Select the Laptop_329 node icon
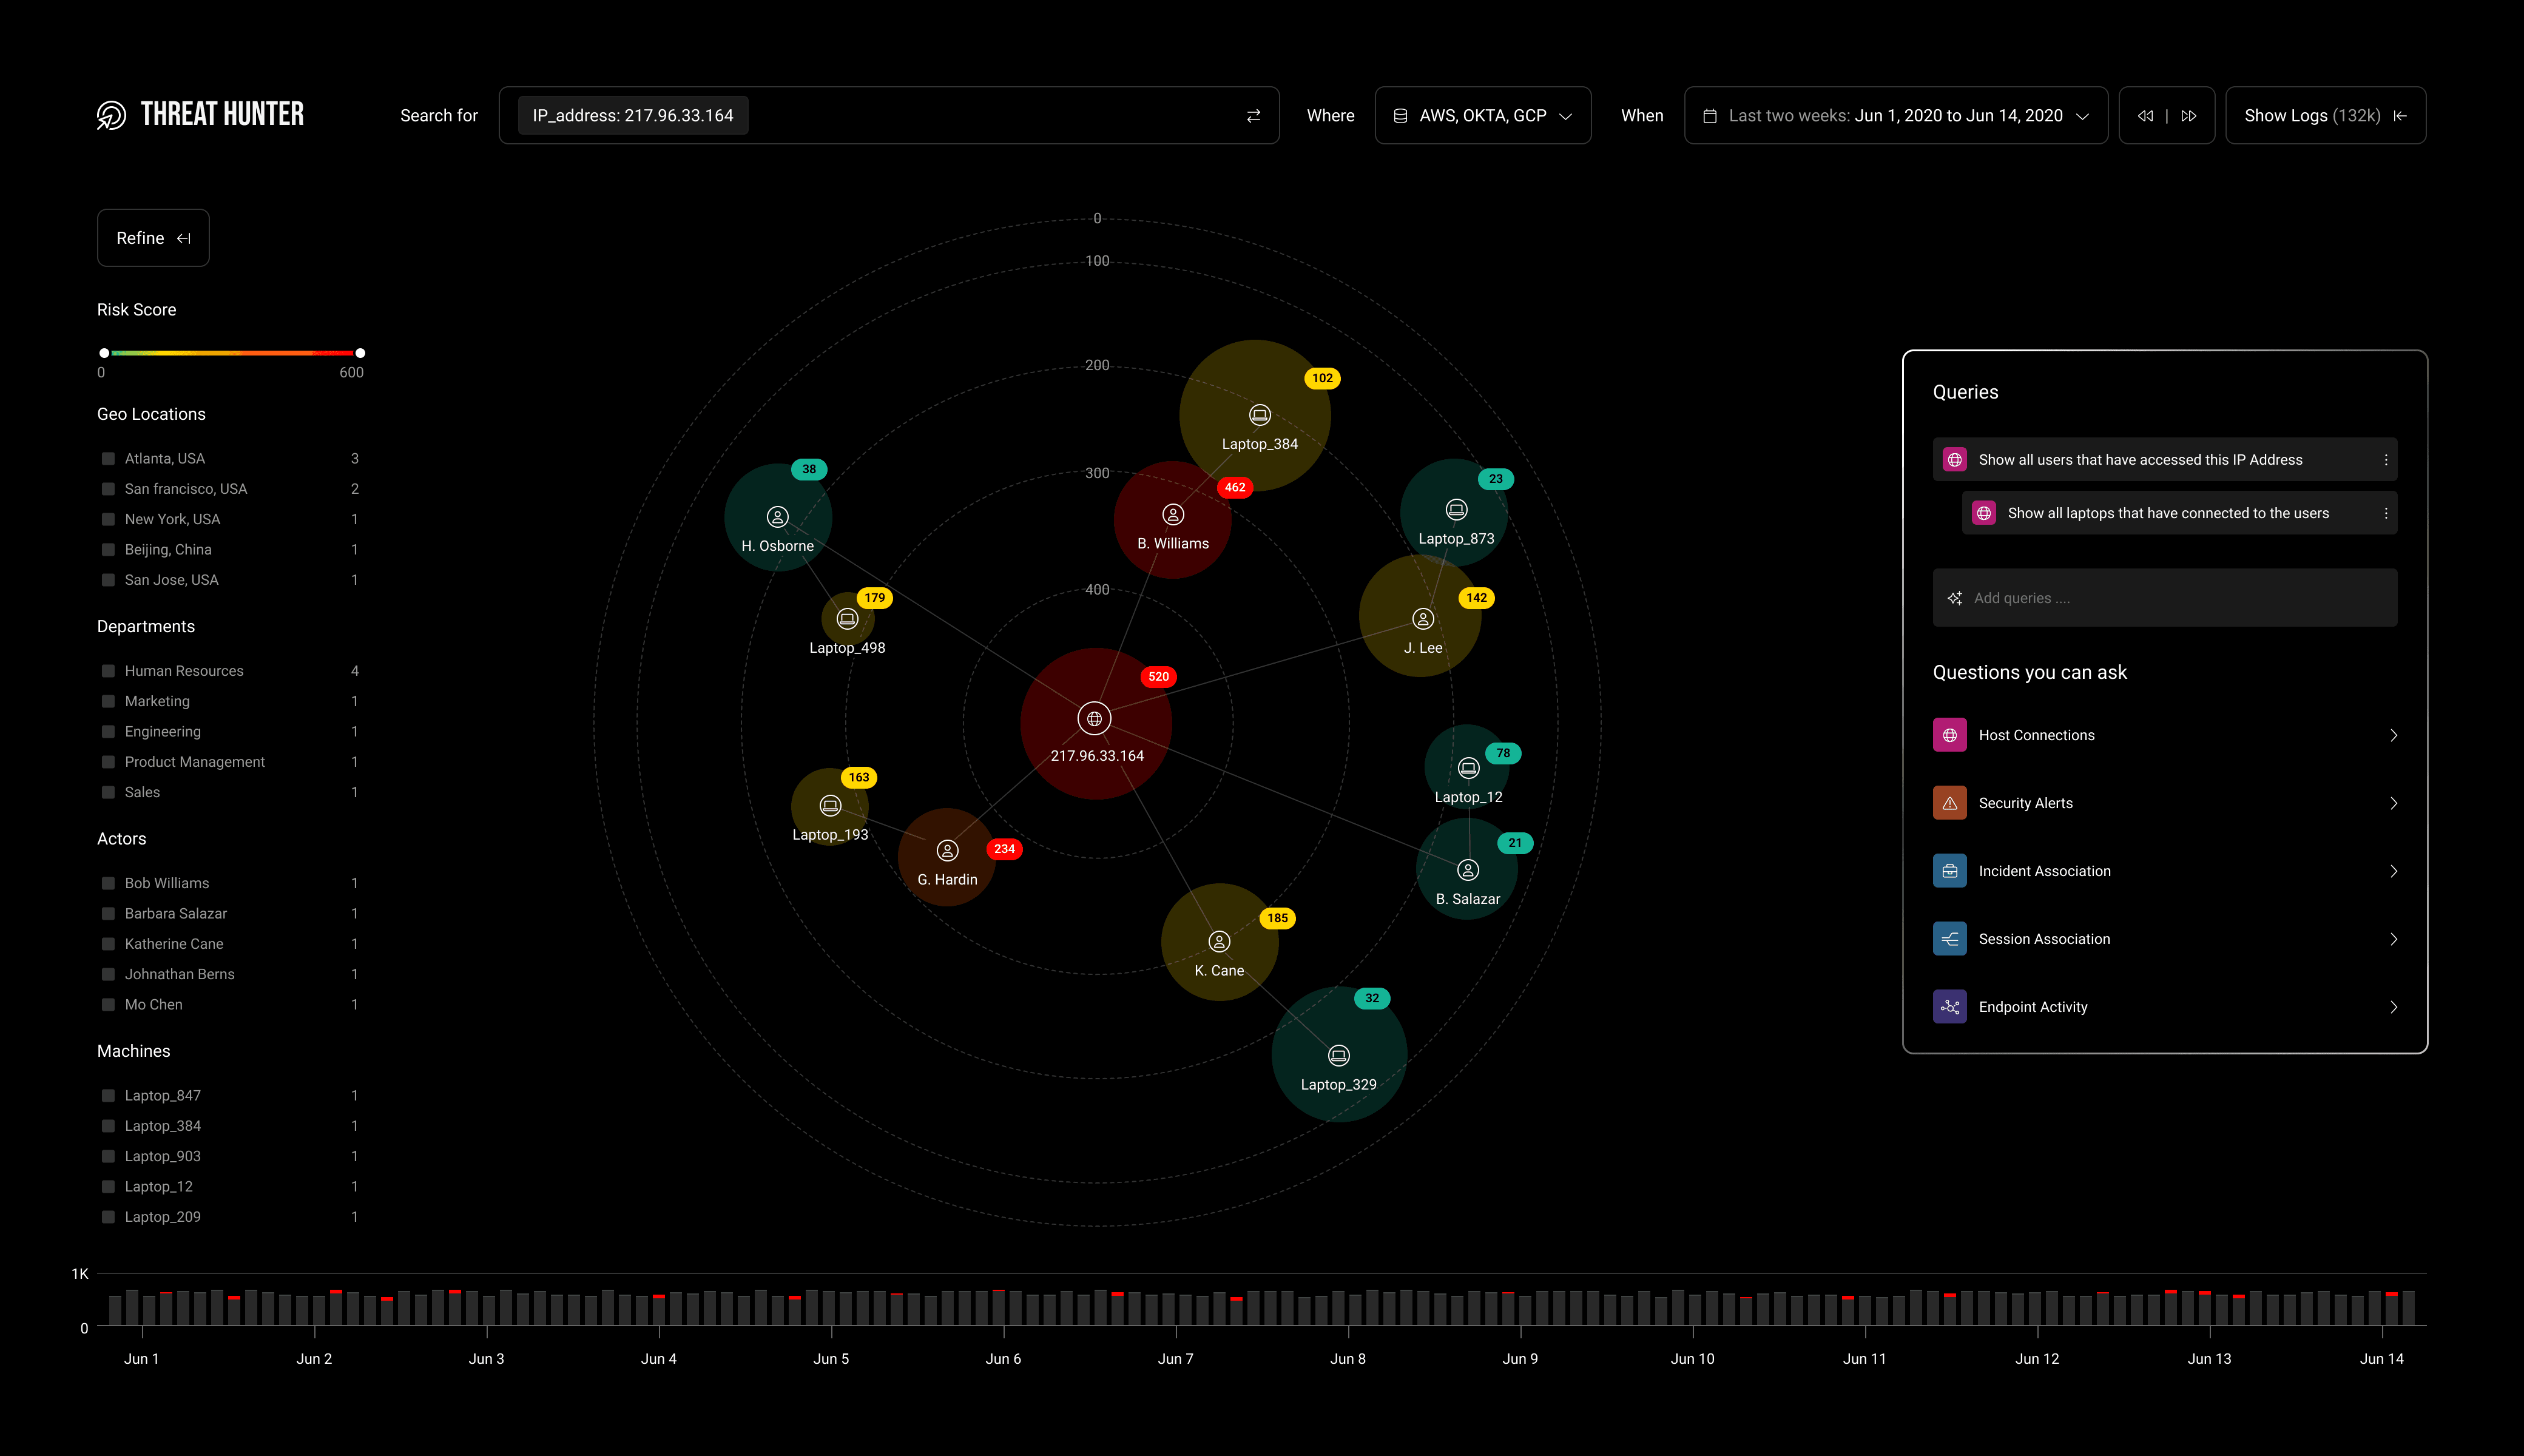 [1339, 1055]
